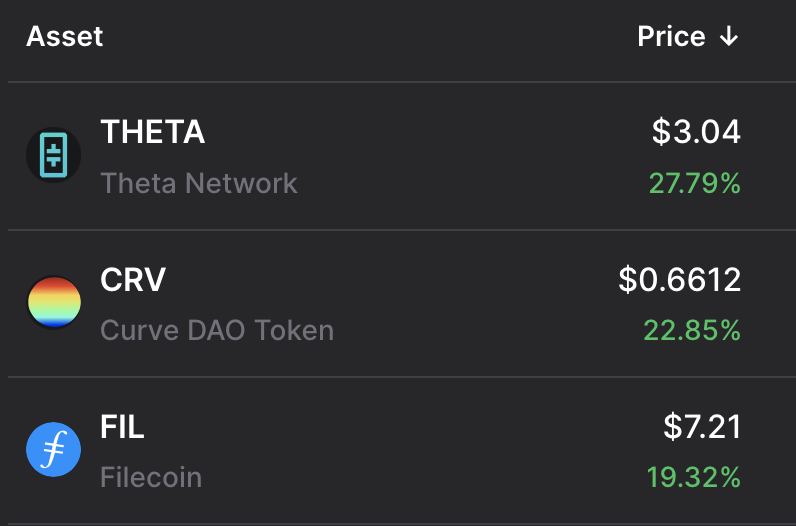
Task: Click the 27.79% change value
Action: (694, 183)
